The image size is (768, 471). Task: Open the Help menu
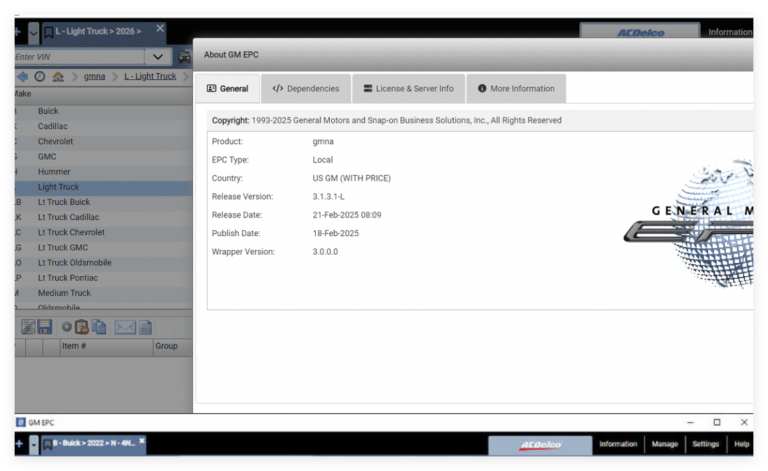pyautogui.click(x=741, y=444)
